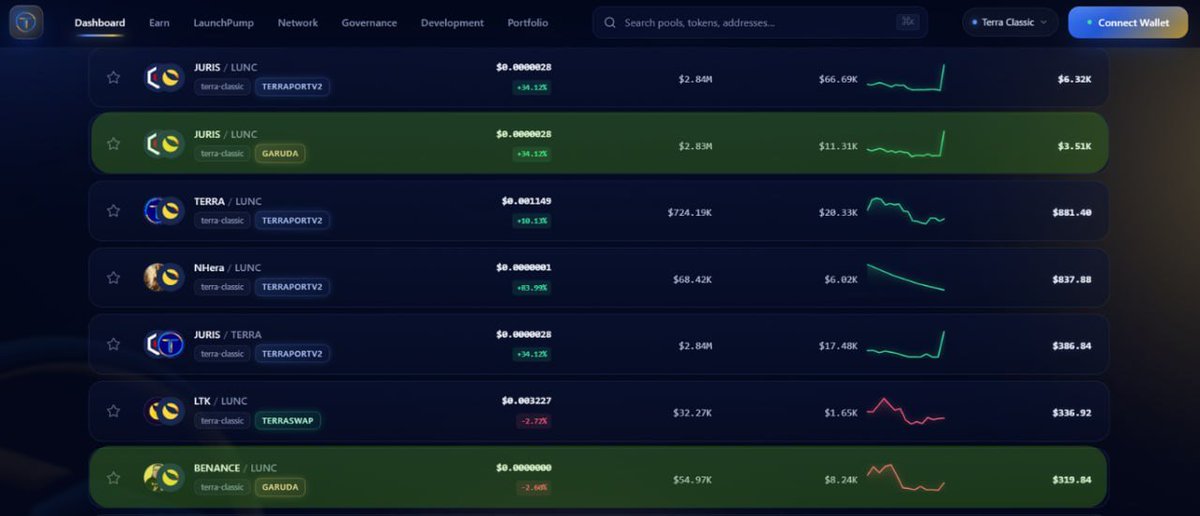This screenshot has width=1200, height=516.
Task: Open the Development tab
Action: 452,22
